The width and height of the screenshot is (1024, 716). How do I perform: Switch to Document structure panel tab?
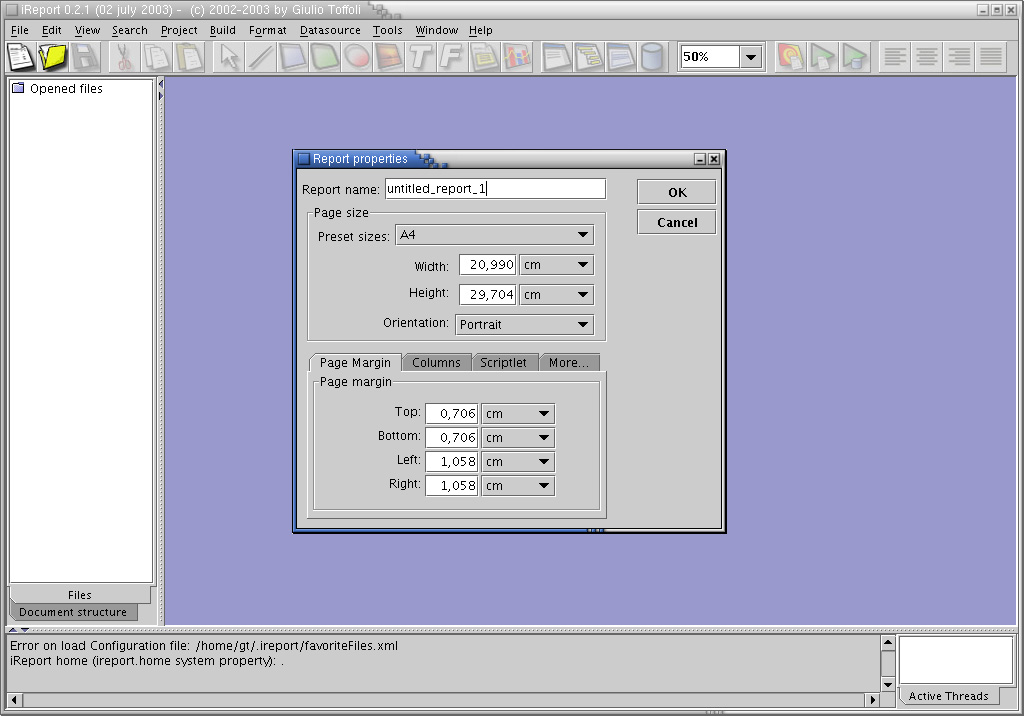(73, 612)
